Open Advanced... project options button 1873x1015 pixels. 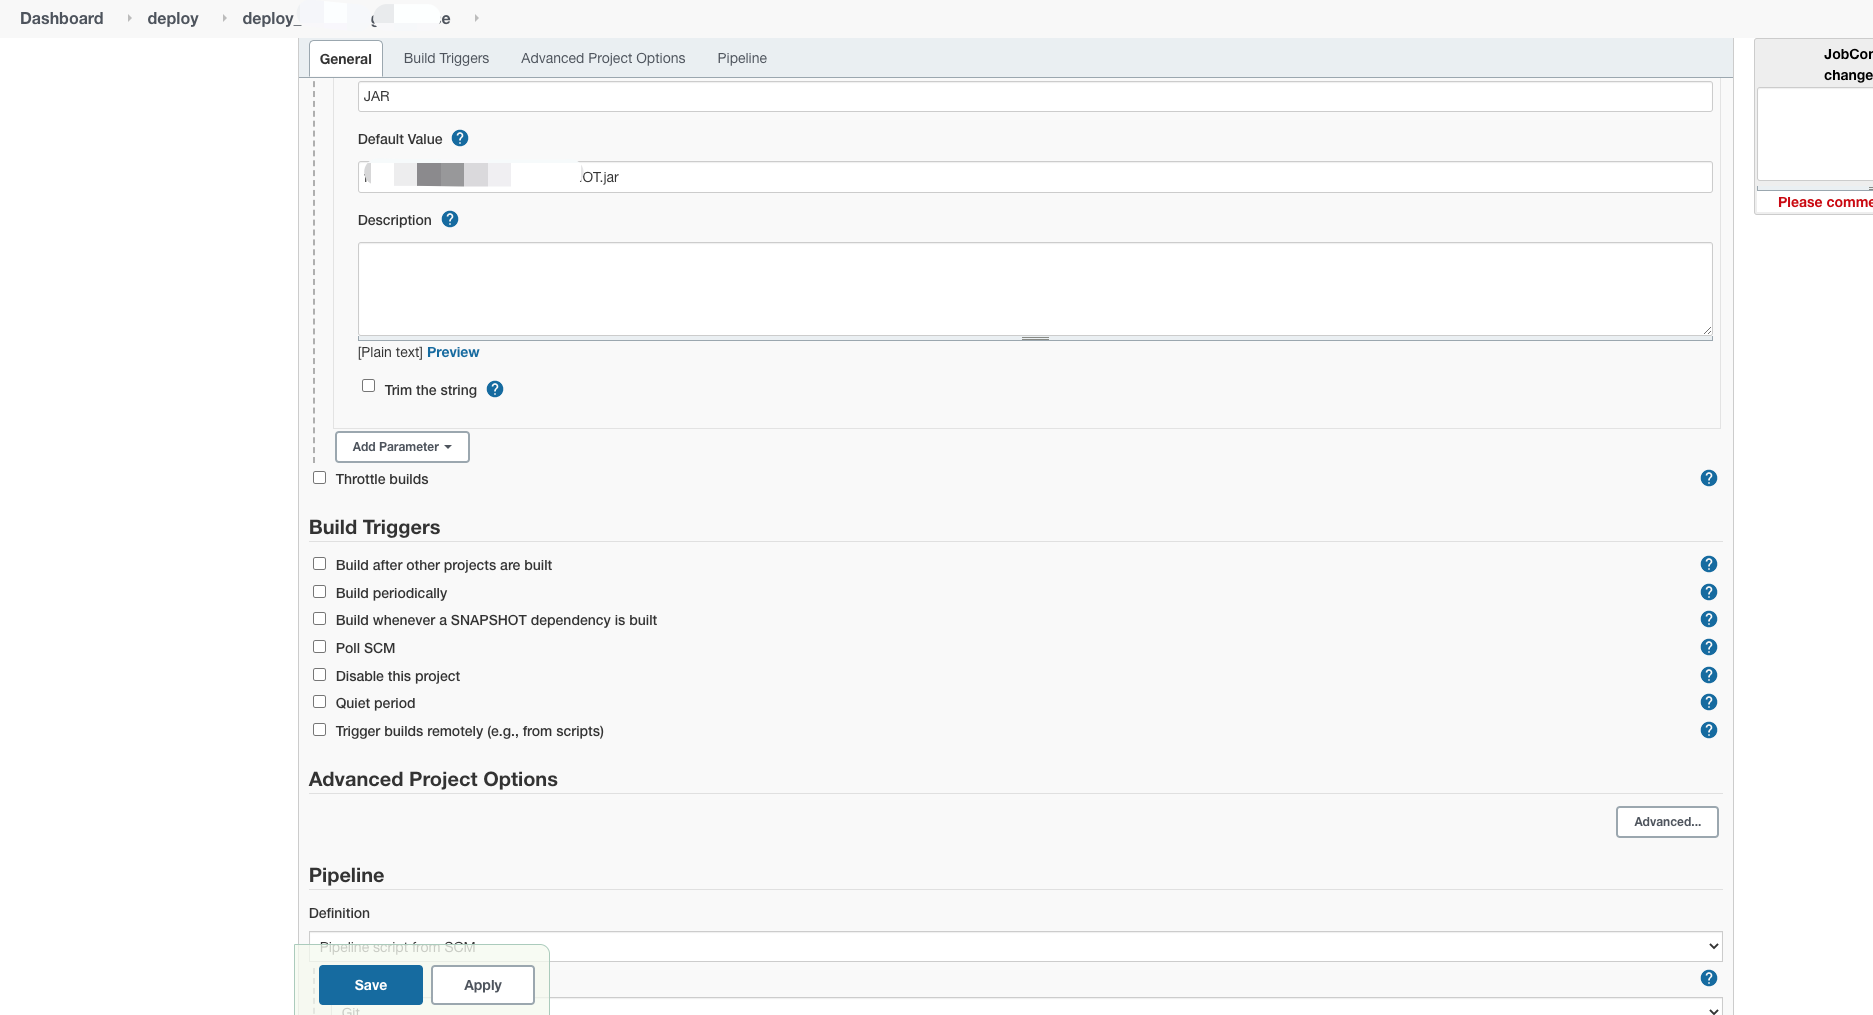click(1667, 822)
